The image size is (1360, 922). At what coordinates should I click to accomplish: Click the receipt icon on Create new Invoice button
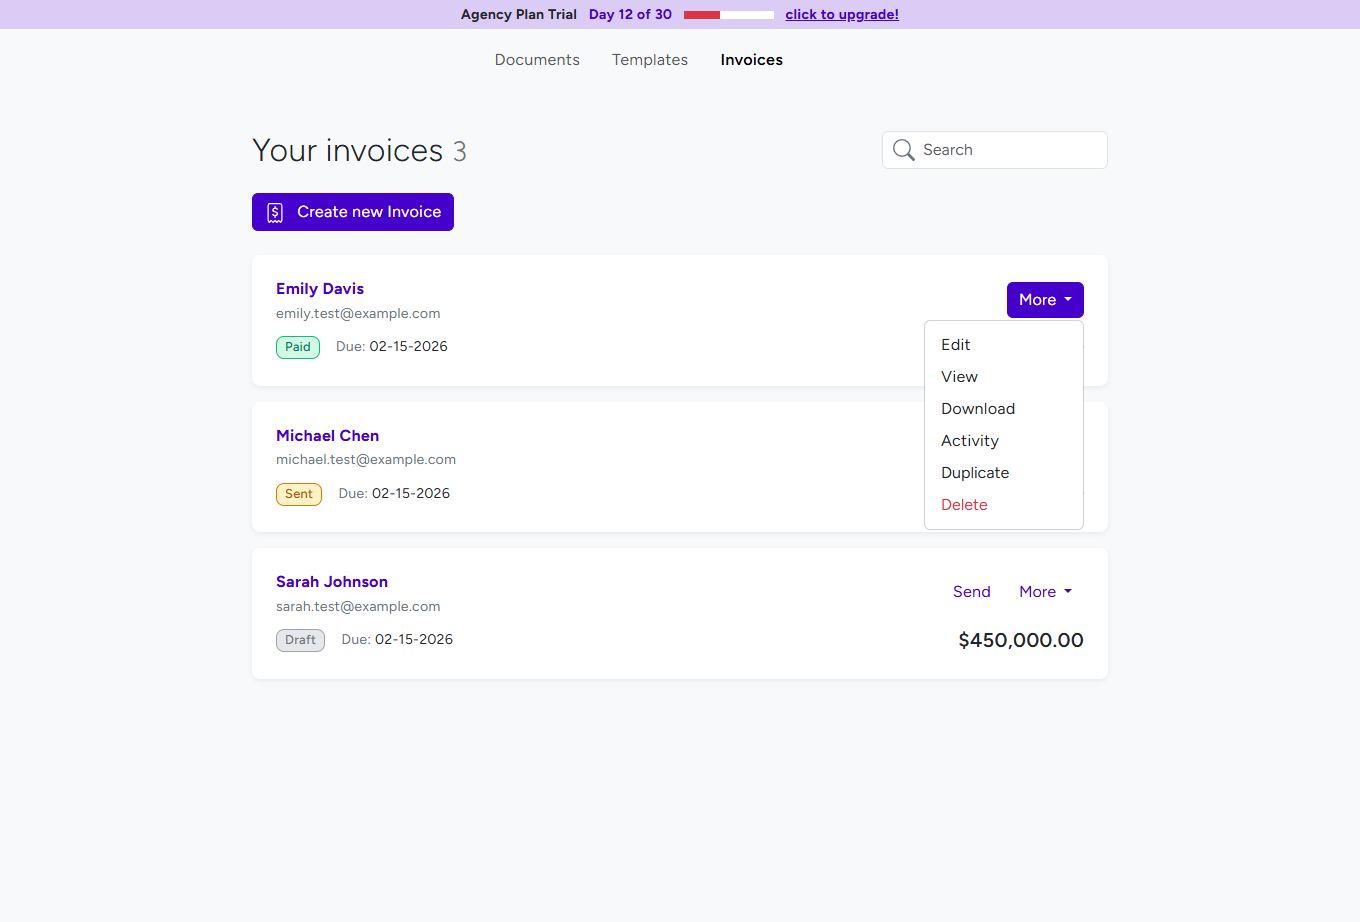coord(275,211)
